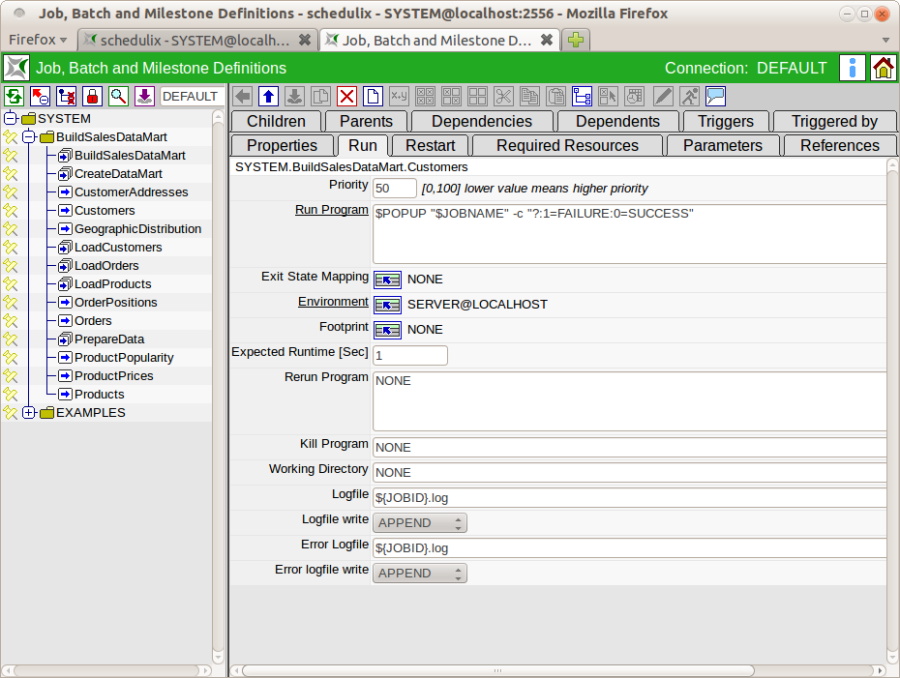Open the Exit State Mapping chooser button
Image resolution: width=900 pixels, height=678 pixels.
tap(387, 279)
